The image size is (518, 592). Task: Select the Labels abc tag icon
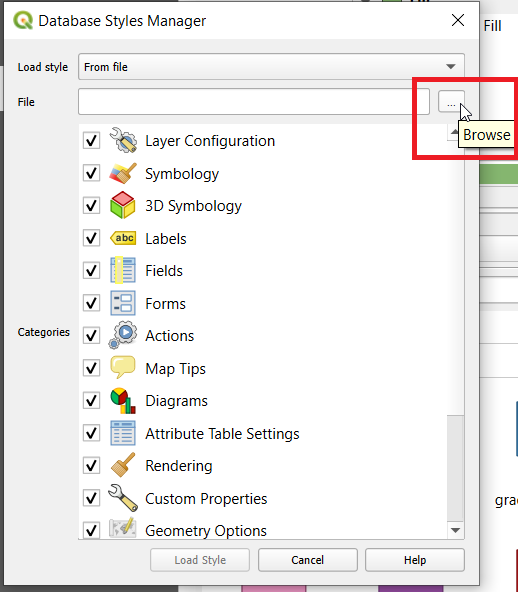coord(123,238)
